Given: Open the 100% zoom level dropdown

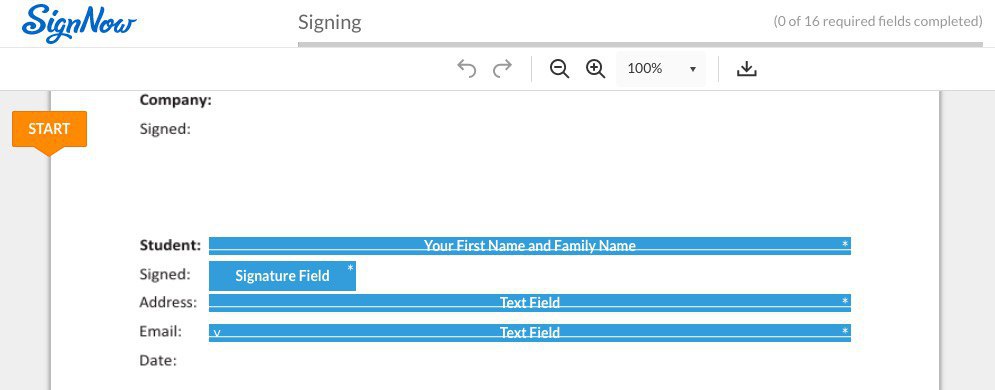Looking at the screenshot, I should [661, 68].
